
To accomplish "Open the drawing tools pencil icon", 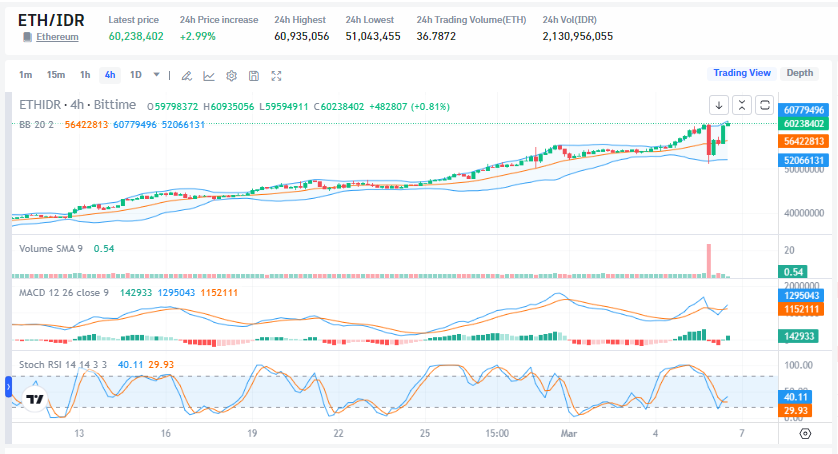I will pos(187,76).
